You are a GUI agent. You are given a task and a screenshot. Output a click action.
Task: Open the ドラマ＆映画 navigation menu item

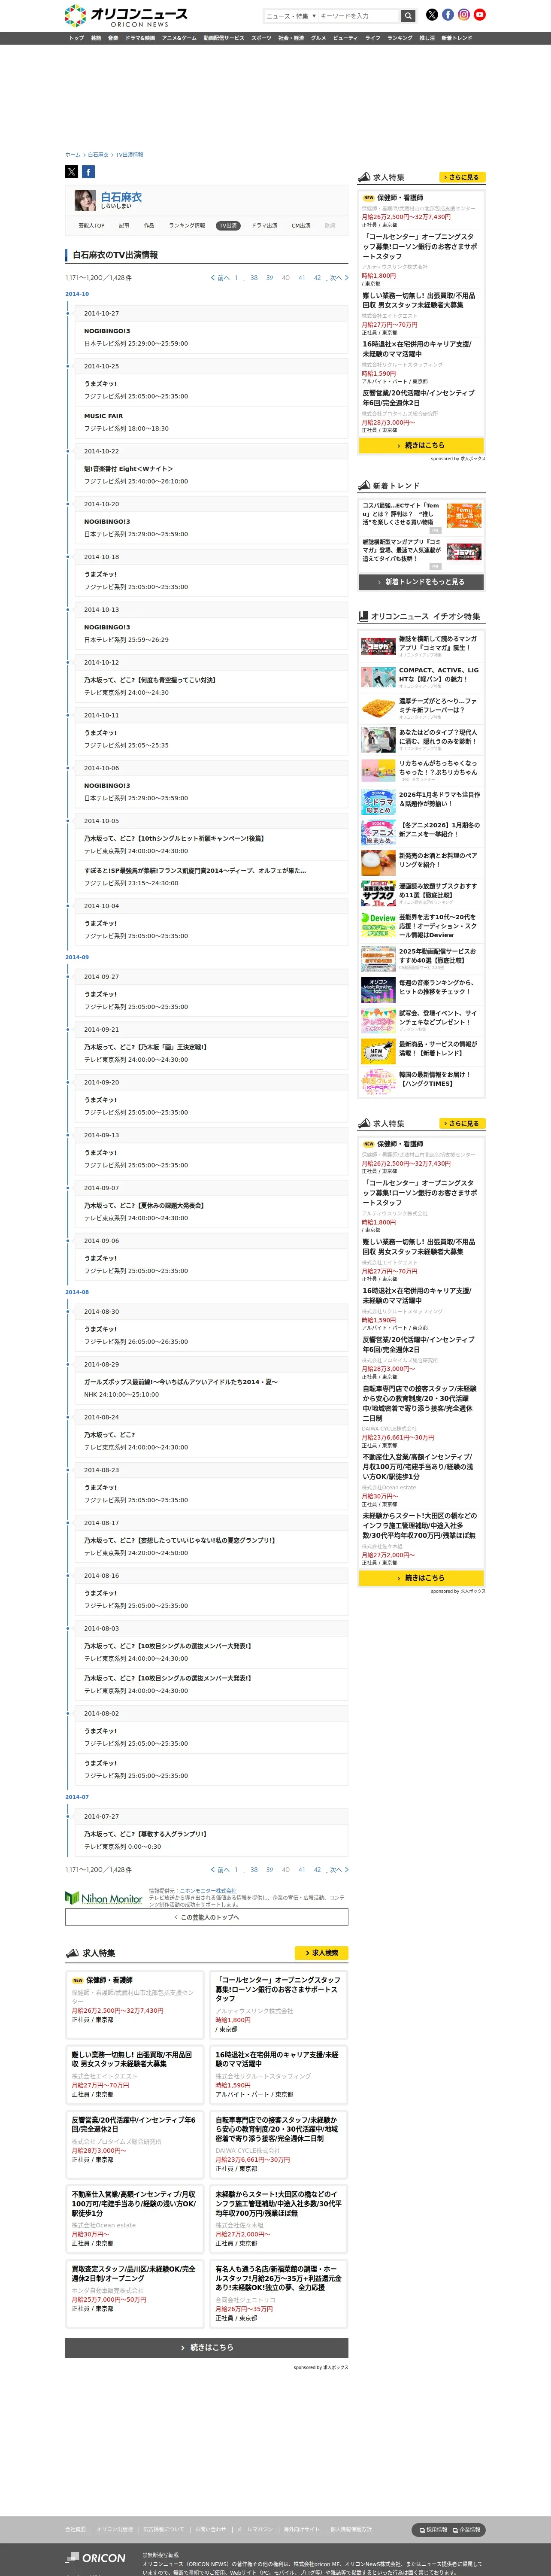[x=140, y=38]
